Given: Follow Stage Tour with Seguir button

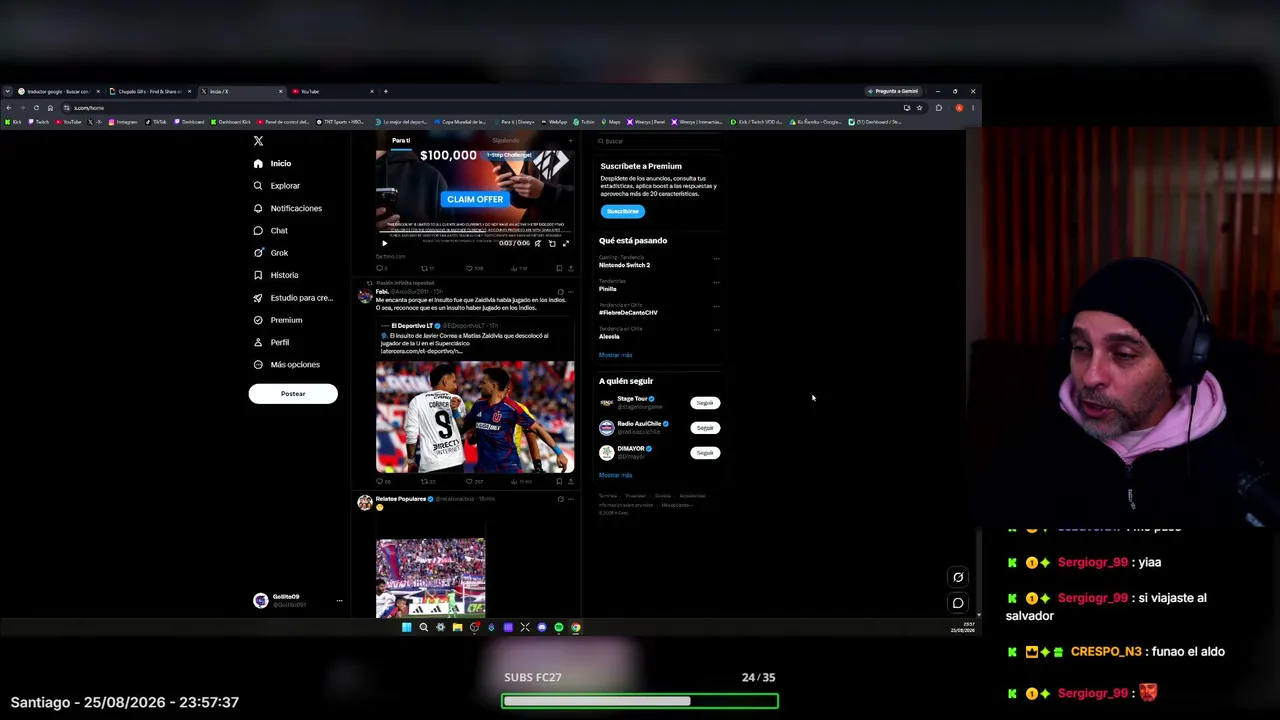Looking at the screenshot, I should (705, 403).
